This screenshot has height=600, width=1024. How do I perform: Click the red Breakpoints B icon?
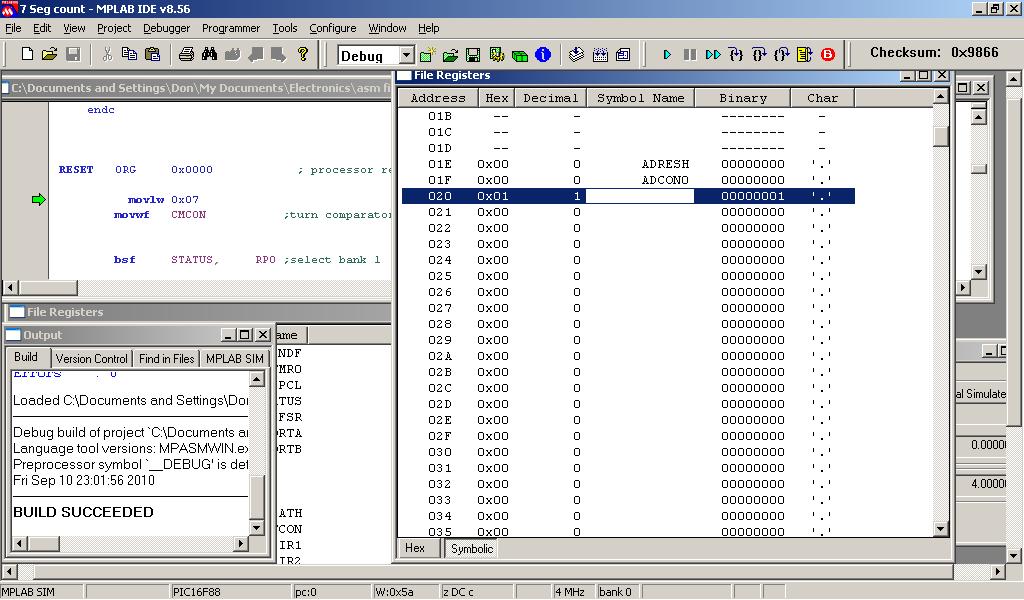pyautogui.click(x=827, y=55)
